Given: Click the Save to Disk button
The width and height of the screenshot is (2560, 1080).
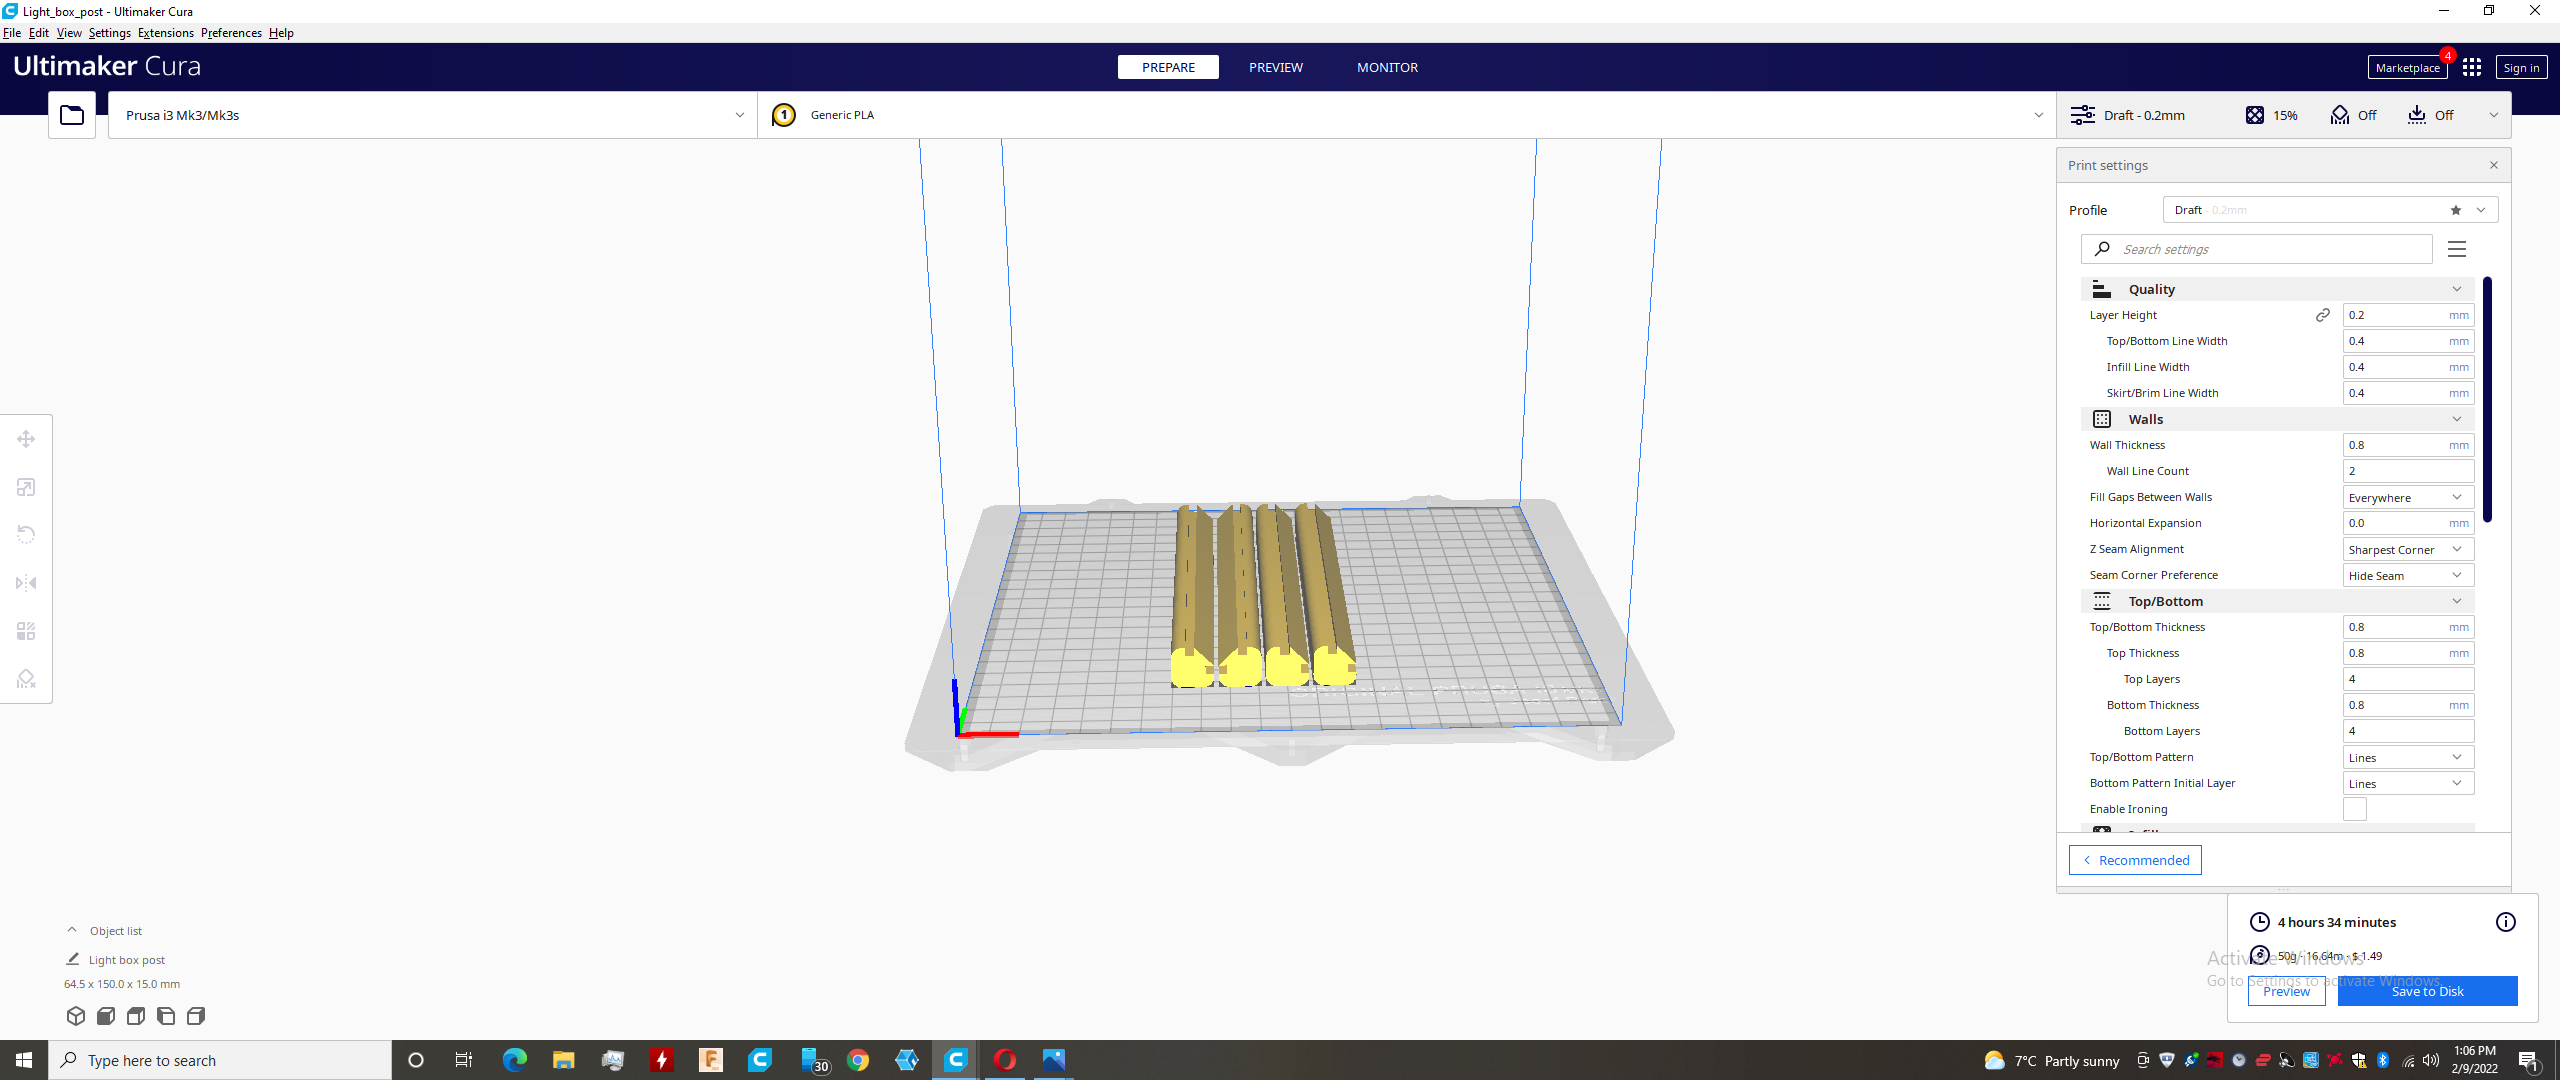Looking at the screenshot, I should pyautogui.click(x=2428, y=990).
